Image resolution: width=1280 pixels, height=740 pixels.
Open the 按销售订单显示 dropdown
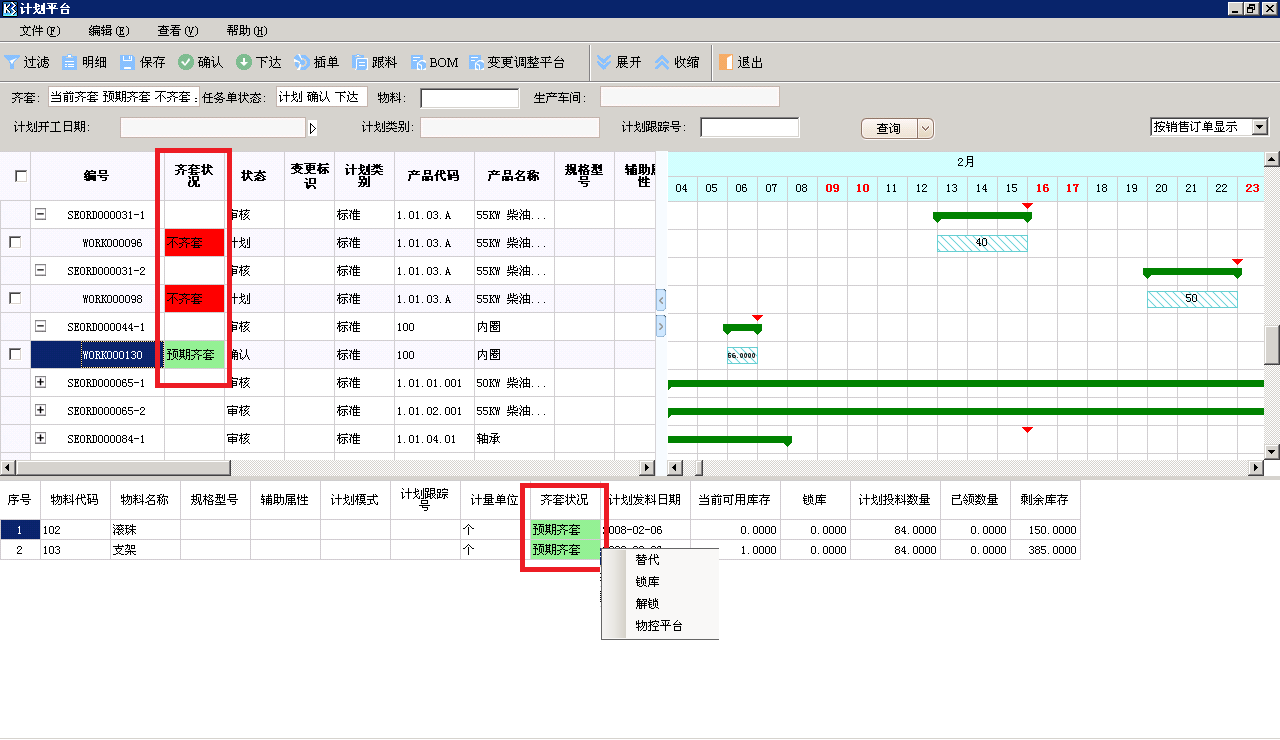(1259, 127)
